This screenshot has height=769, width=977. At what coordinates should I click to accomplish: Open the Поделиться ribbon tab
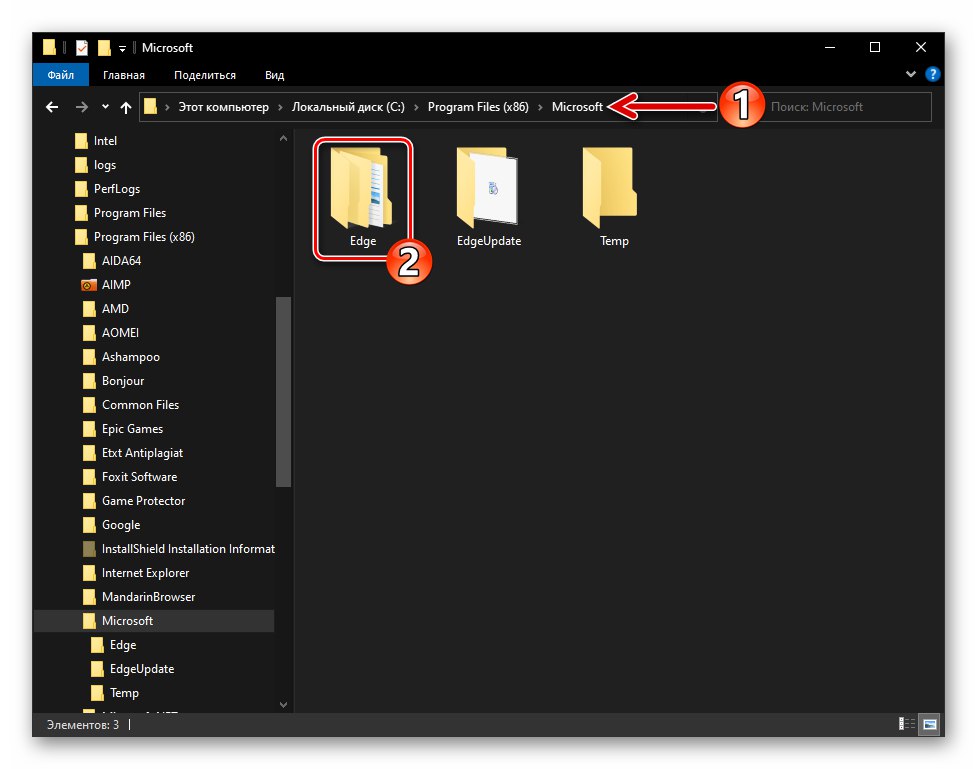[x=204, y=75]
